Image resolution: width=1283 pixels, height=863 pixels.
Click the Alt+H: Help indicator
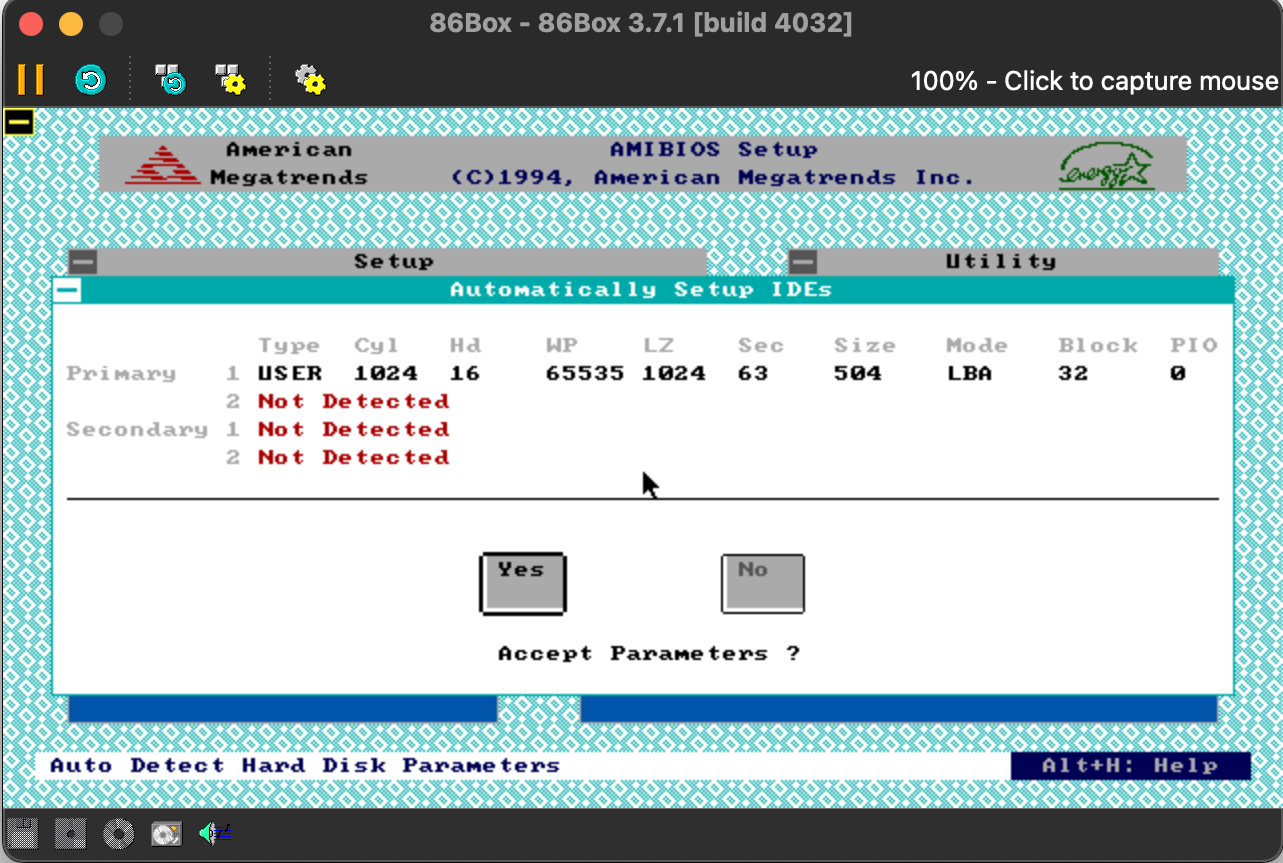(1130, 766)
